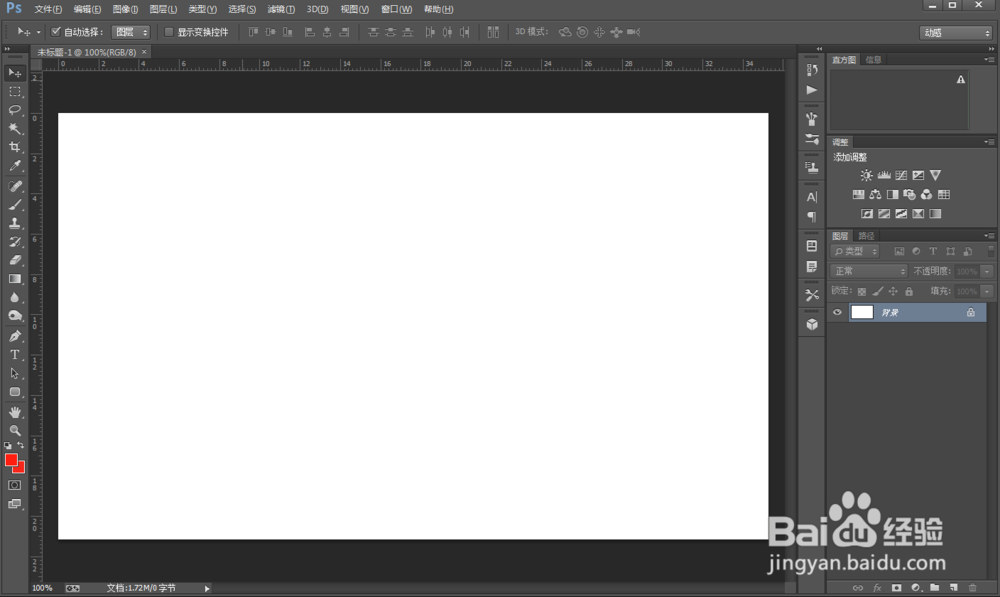
Task: Select the Pen tool
Action: tap(15, 336)
